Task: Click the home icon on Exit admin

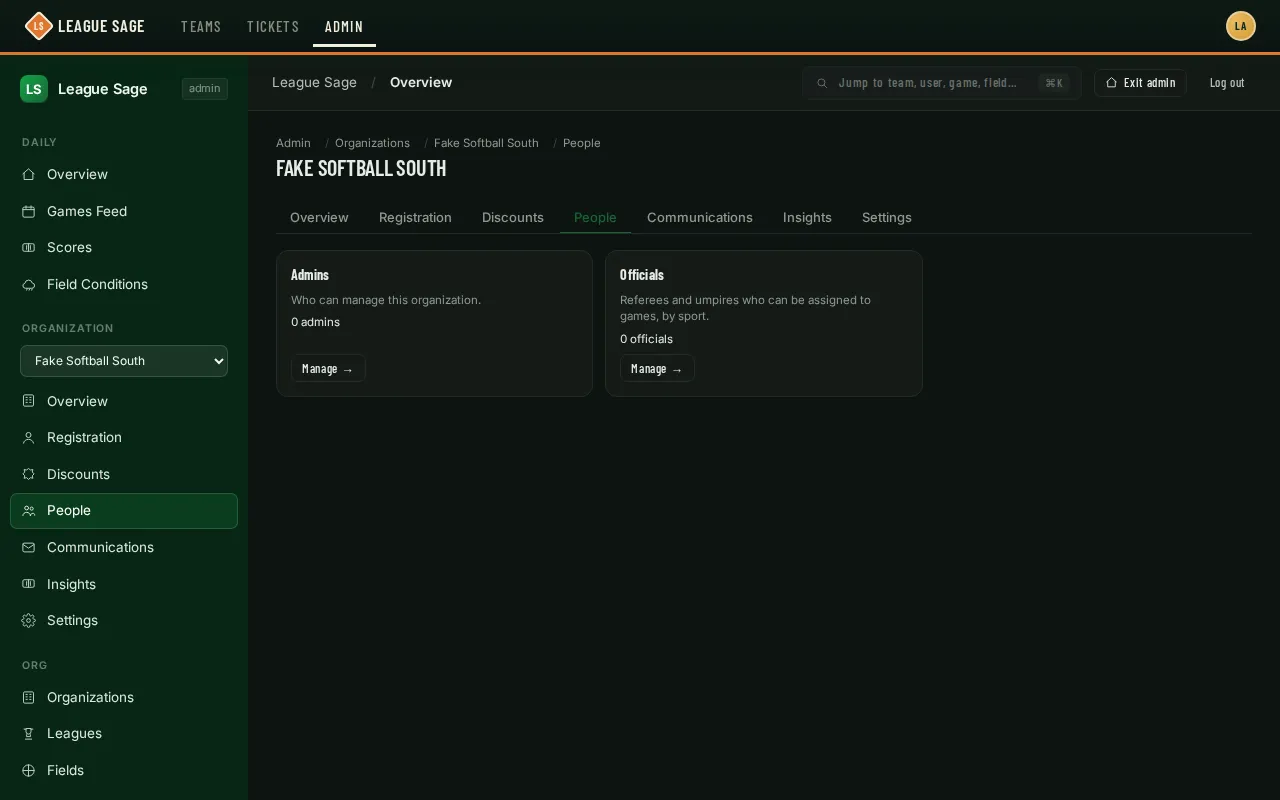Action: 1111,83
